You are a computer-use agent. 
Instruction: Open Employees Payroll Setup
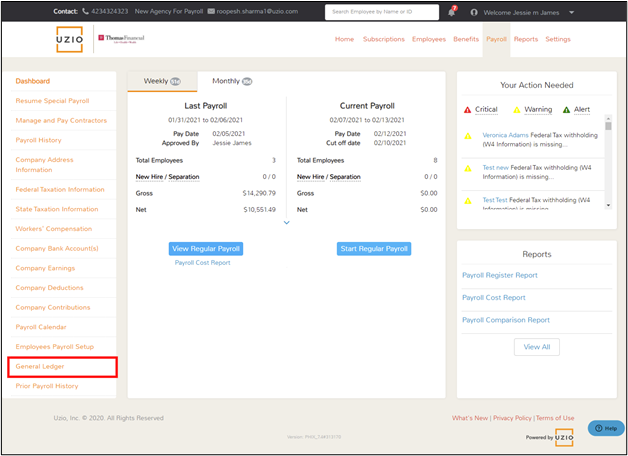[55, 346]
